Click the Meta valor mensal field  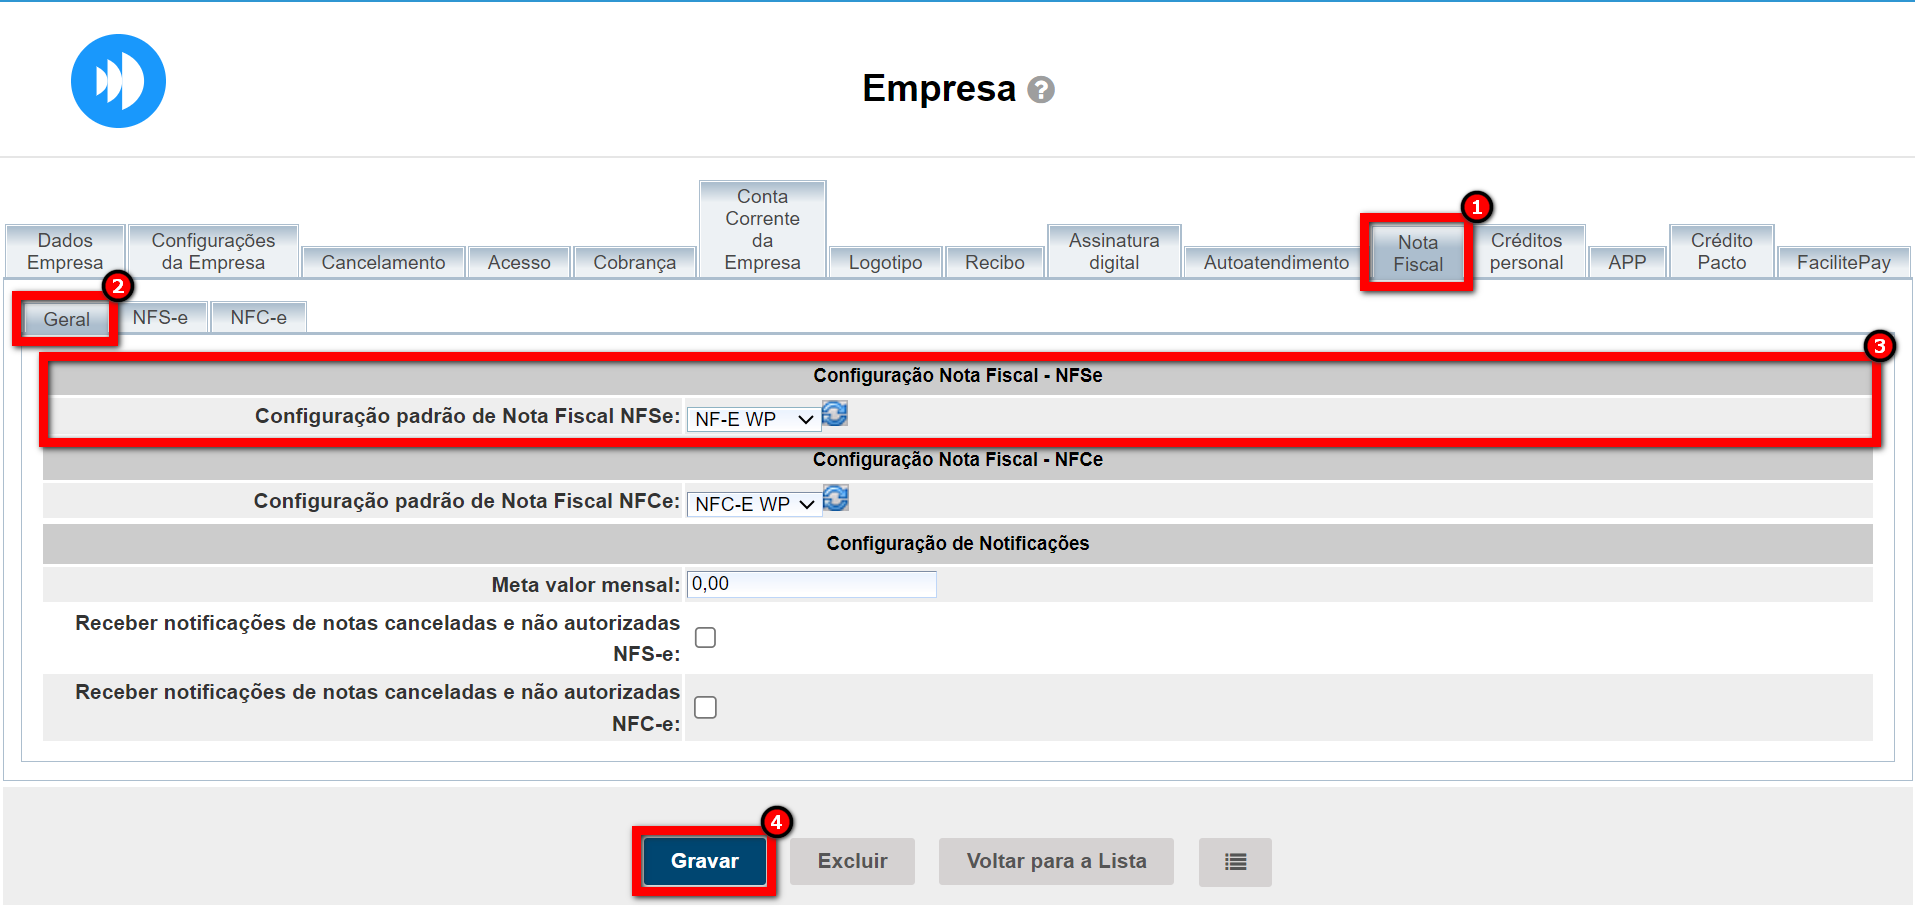[x=811, y=584]
